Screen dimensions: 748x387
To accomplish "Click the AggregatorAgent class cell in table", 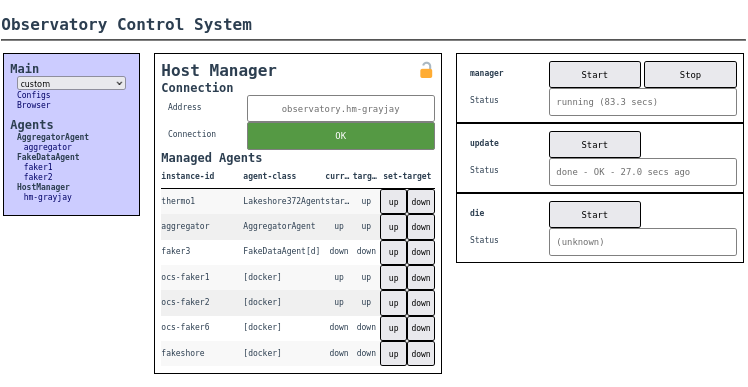I will pyautogui.click(x=279, y=226).
